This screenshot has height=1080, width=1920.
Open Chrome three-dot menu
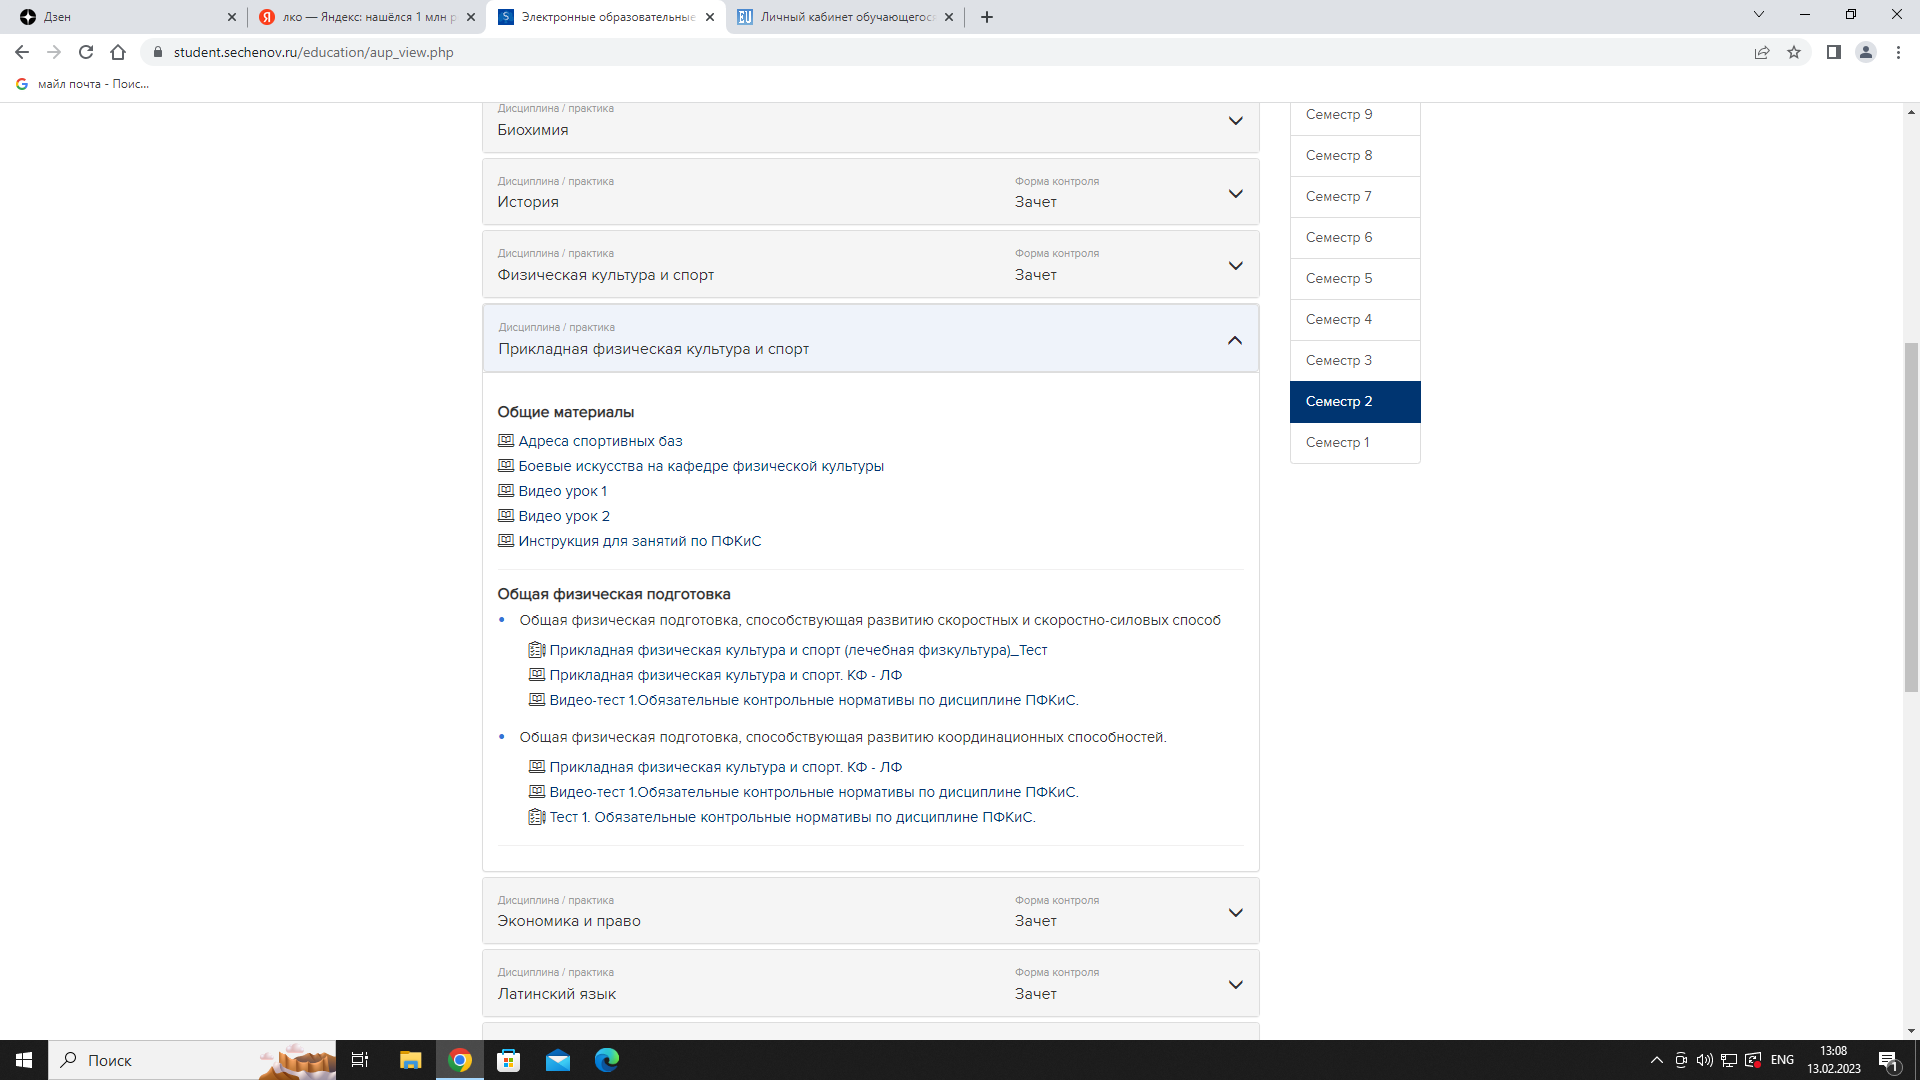click(1898, 52)
